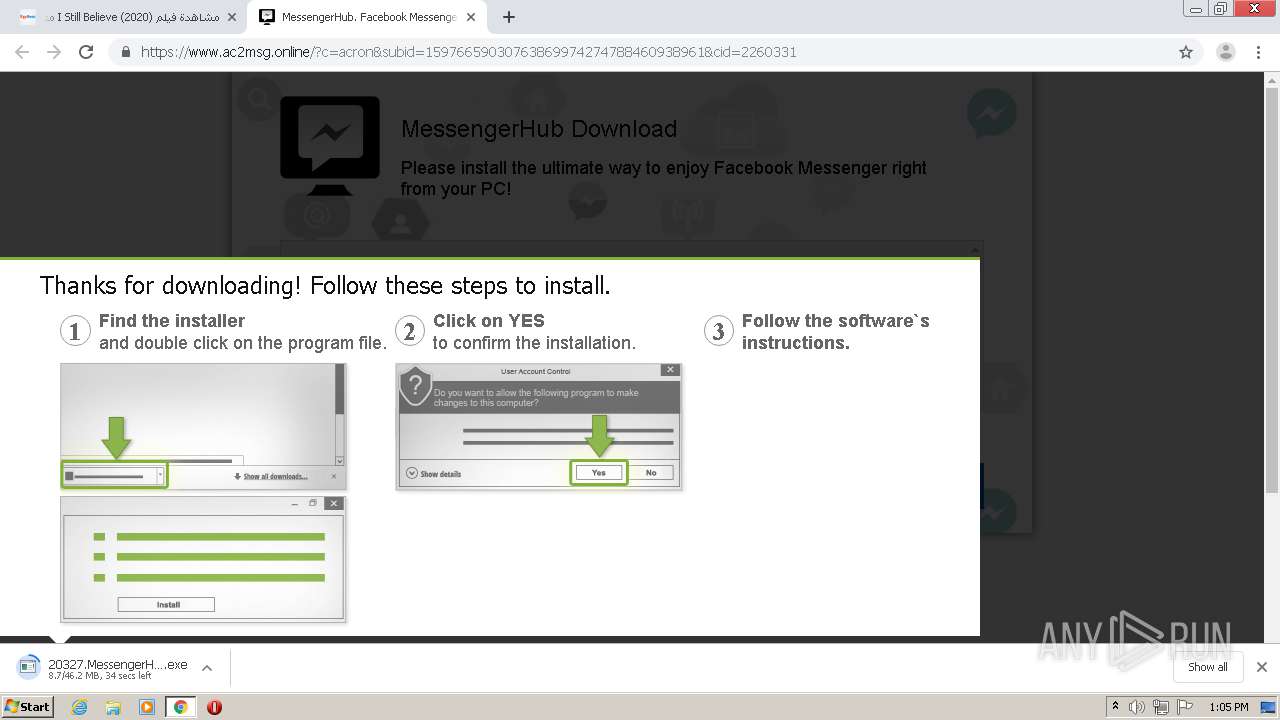Open a new browser tab
Screen dimensions: 1280x720
[x=508, y=17]
